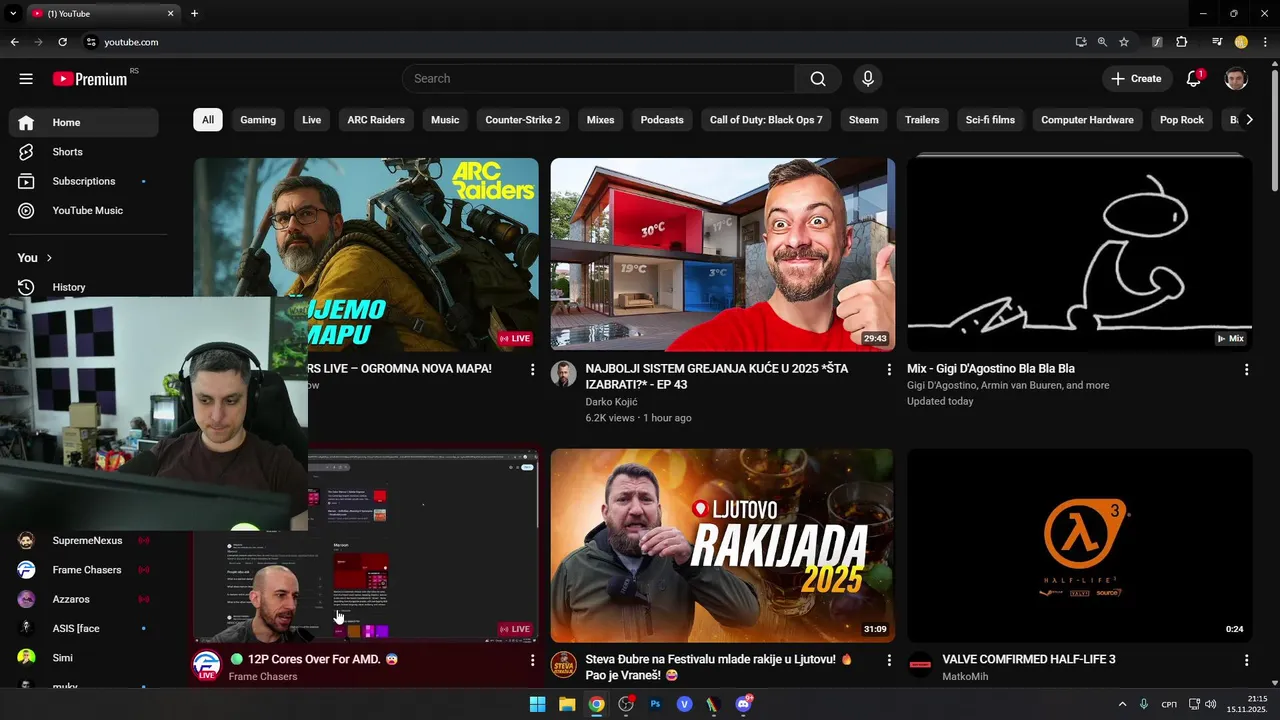Select the Music filter chip
The height and width of the screenshot is (720, 1280).
[445, 120]
